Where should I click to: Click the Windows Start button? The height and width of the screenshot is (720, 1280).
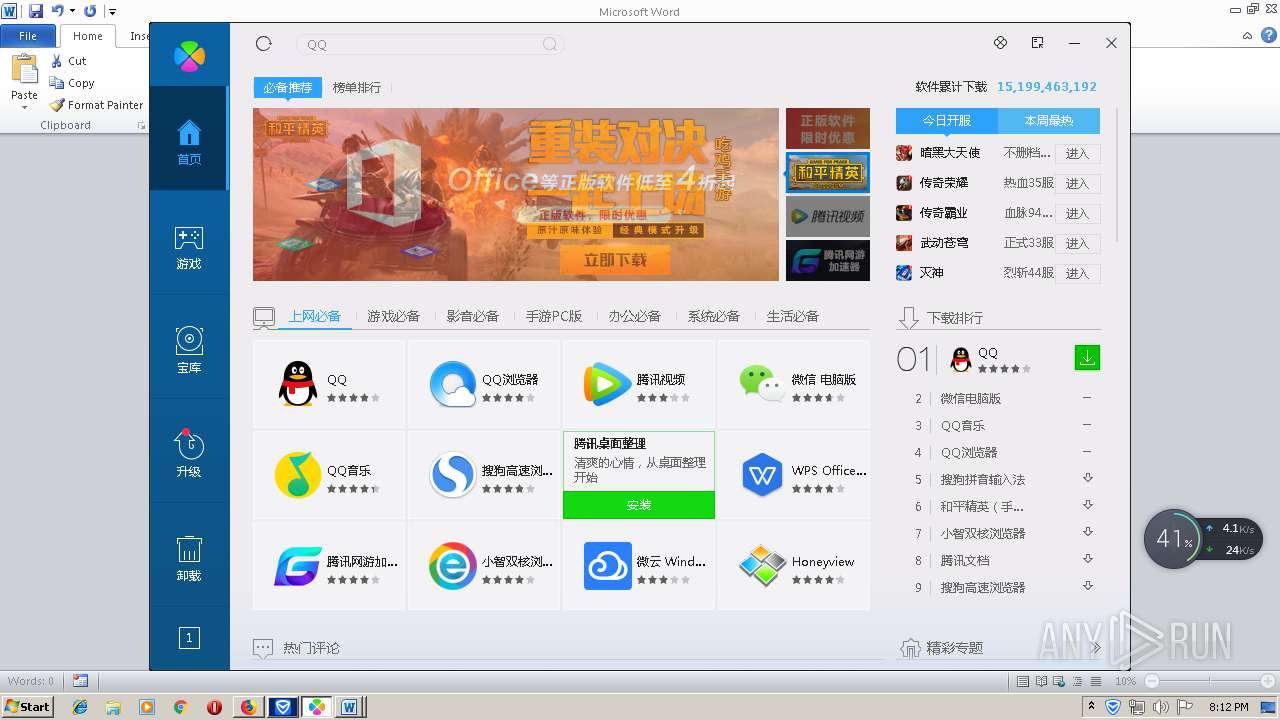[x=28, y=707]
